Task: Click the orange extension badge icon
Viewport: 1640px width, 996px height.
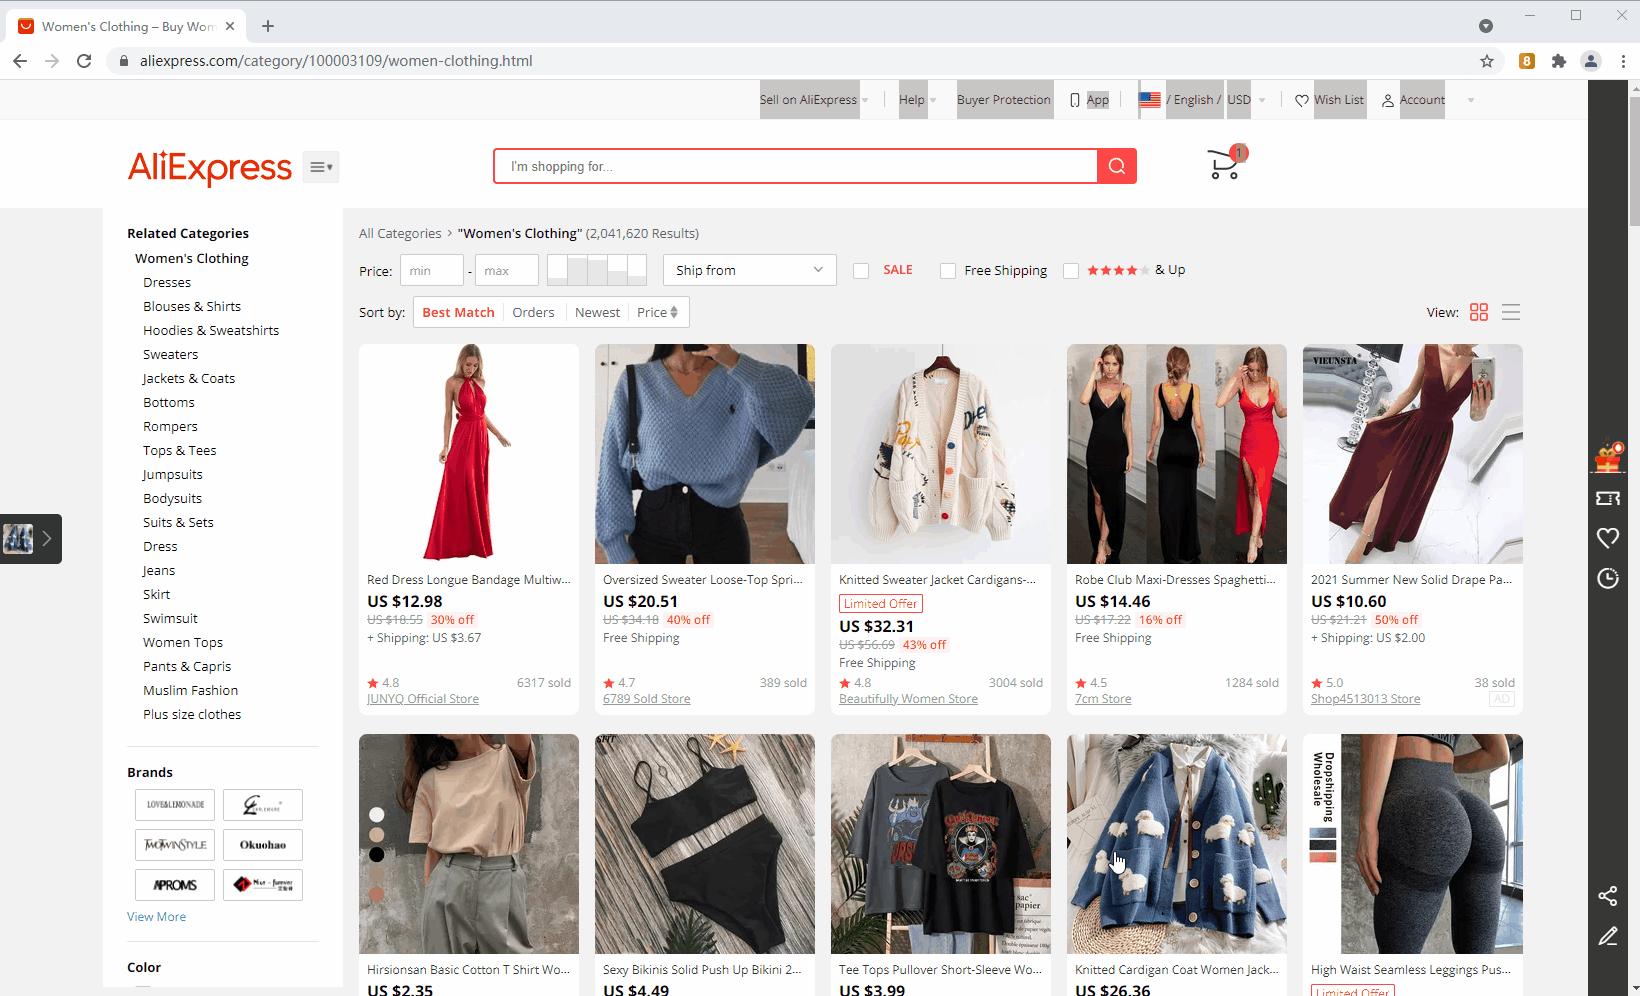Action: point(1527,61)
